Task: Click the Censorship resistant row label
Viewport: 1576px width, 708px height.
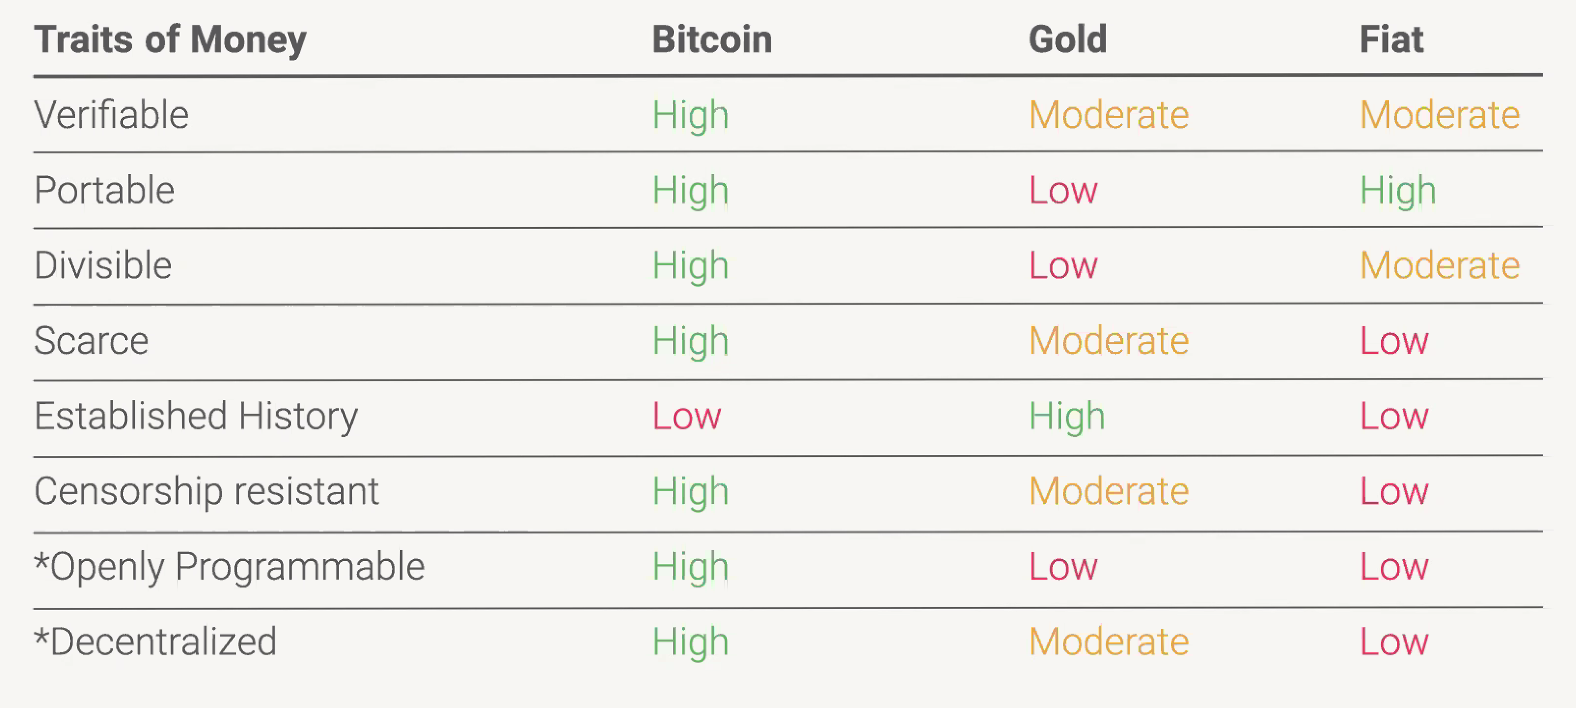Action: [206, 491]
